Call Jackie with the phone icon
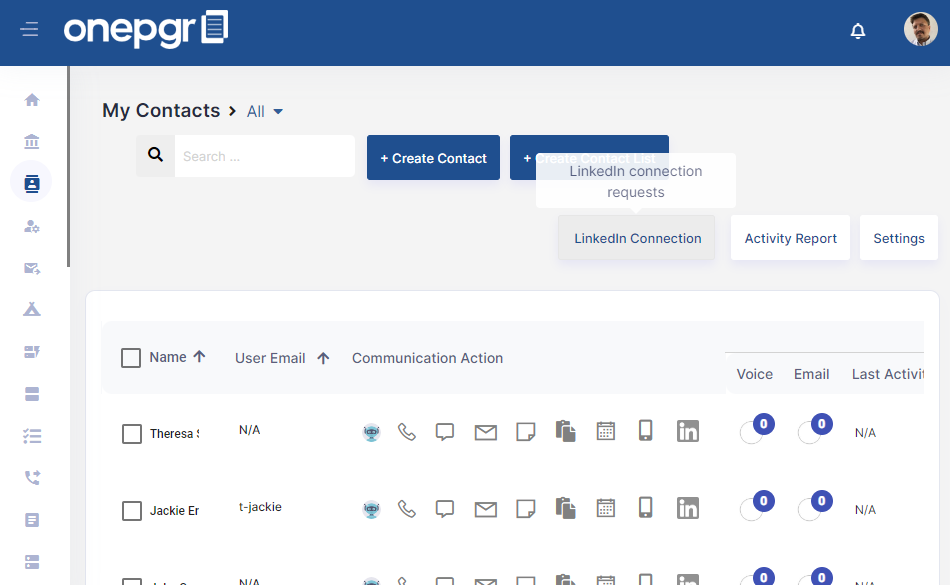The image size is (950, 585). tap(407, 509)
